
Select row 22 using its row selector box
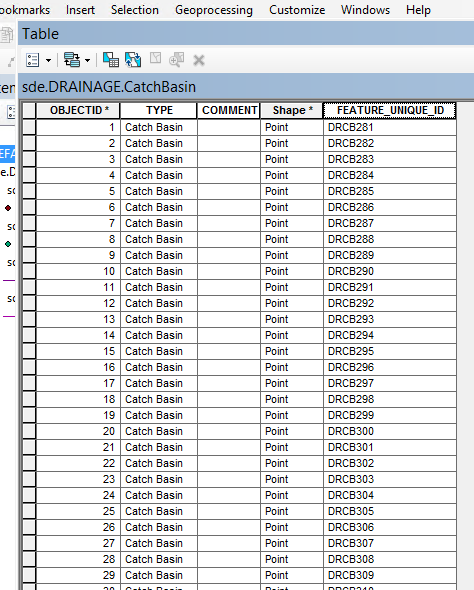(29, 463)
